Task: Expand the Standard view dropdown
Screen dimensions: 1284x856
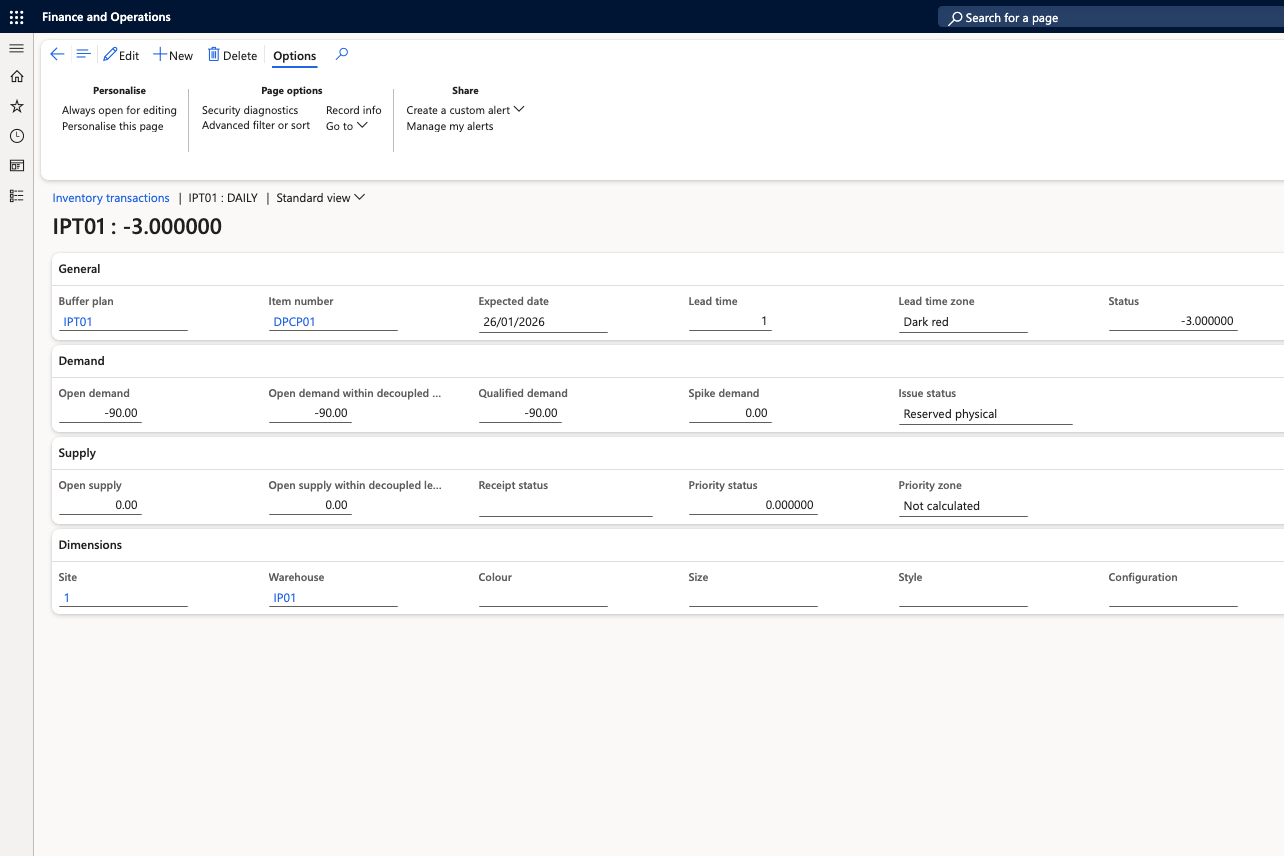Action: tap(320, 198)
